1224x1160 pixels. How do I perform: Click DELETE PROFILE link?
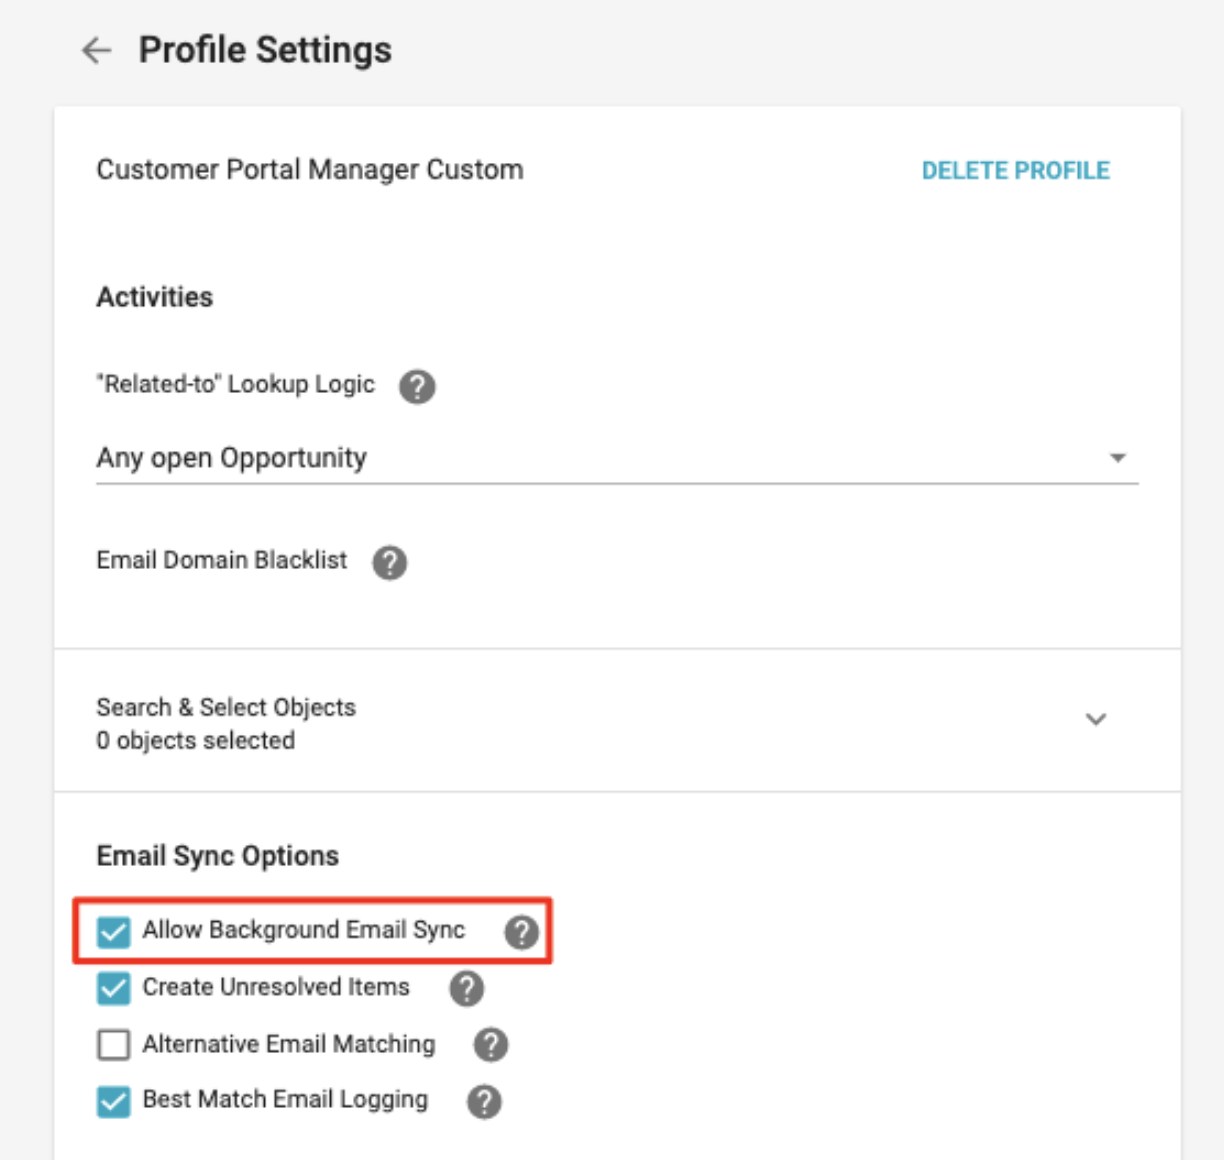click(x=1015, y=171)
